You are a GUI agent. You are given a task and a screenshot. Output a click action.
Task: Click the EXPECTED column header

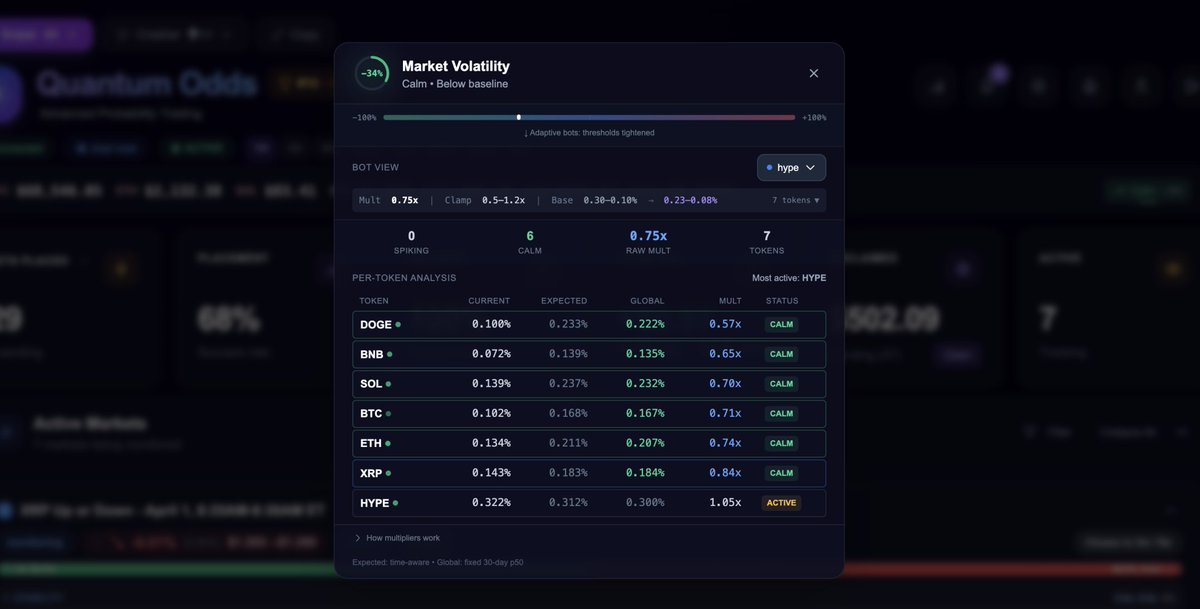tap(564, 301)
